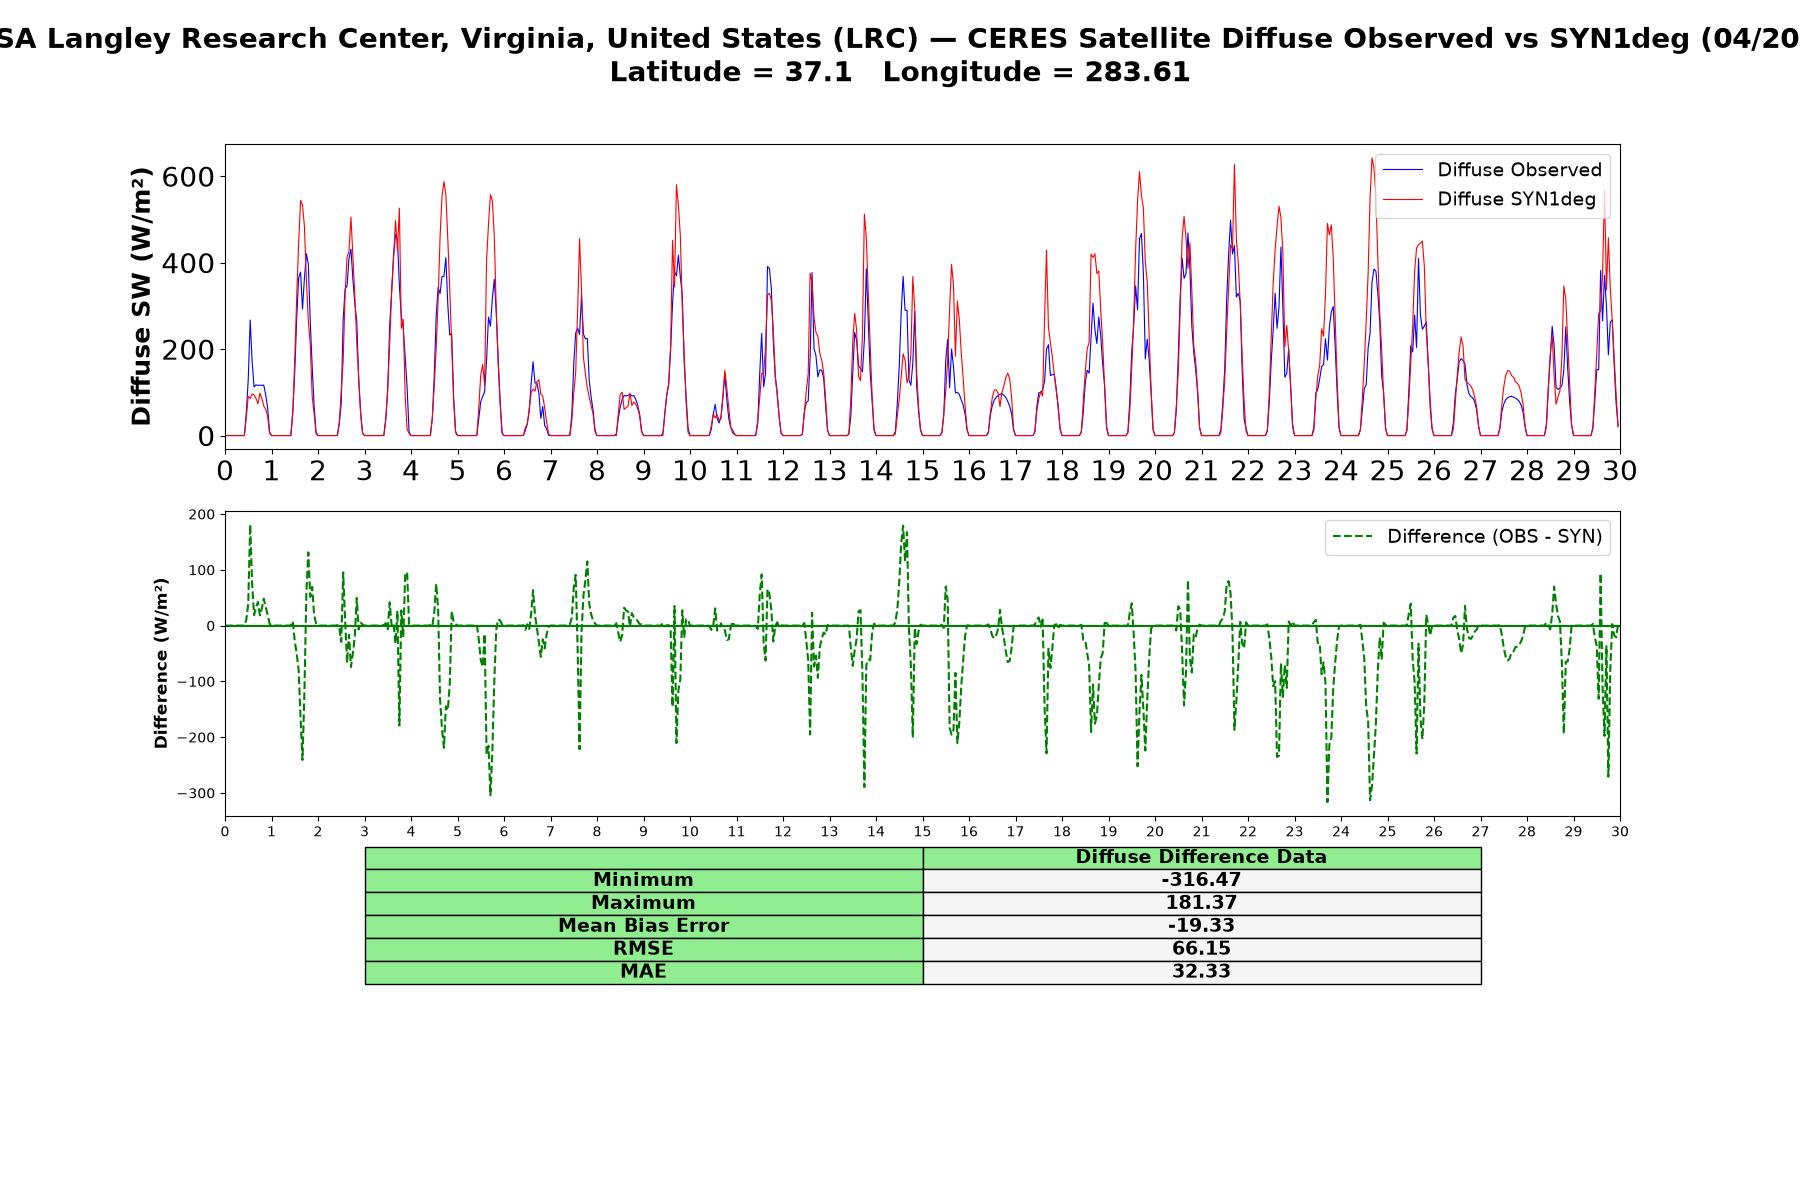Click the Diffuse Observed legend entry
The image size is (1800, 1200).
1492,170
